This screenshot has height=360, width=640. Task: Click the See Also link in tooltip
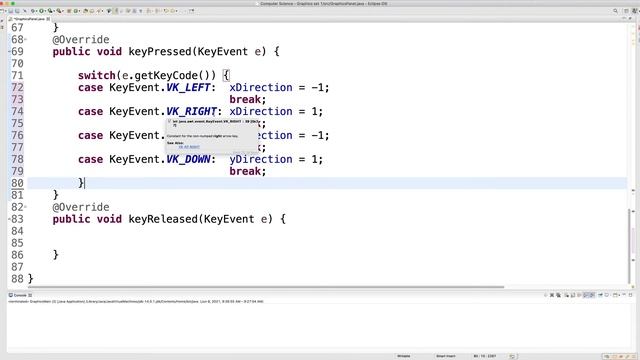(189, 147)
